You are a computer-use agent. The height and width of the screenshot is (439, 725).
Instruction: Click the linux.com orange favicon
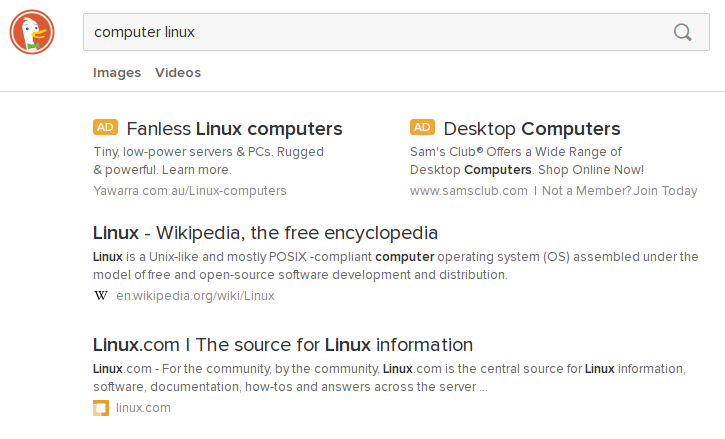[101, 408]
